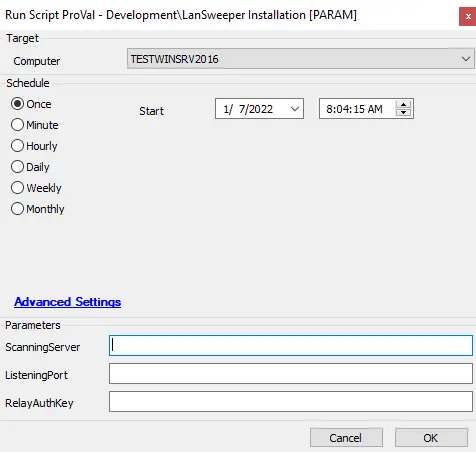
Task: Decrease start time with down spinner arrow
Action: (404, 112)
